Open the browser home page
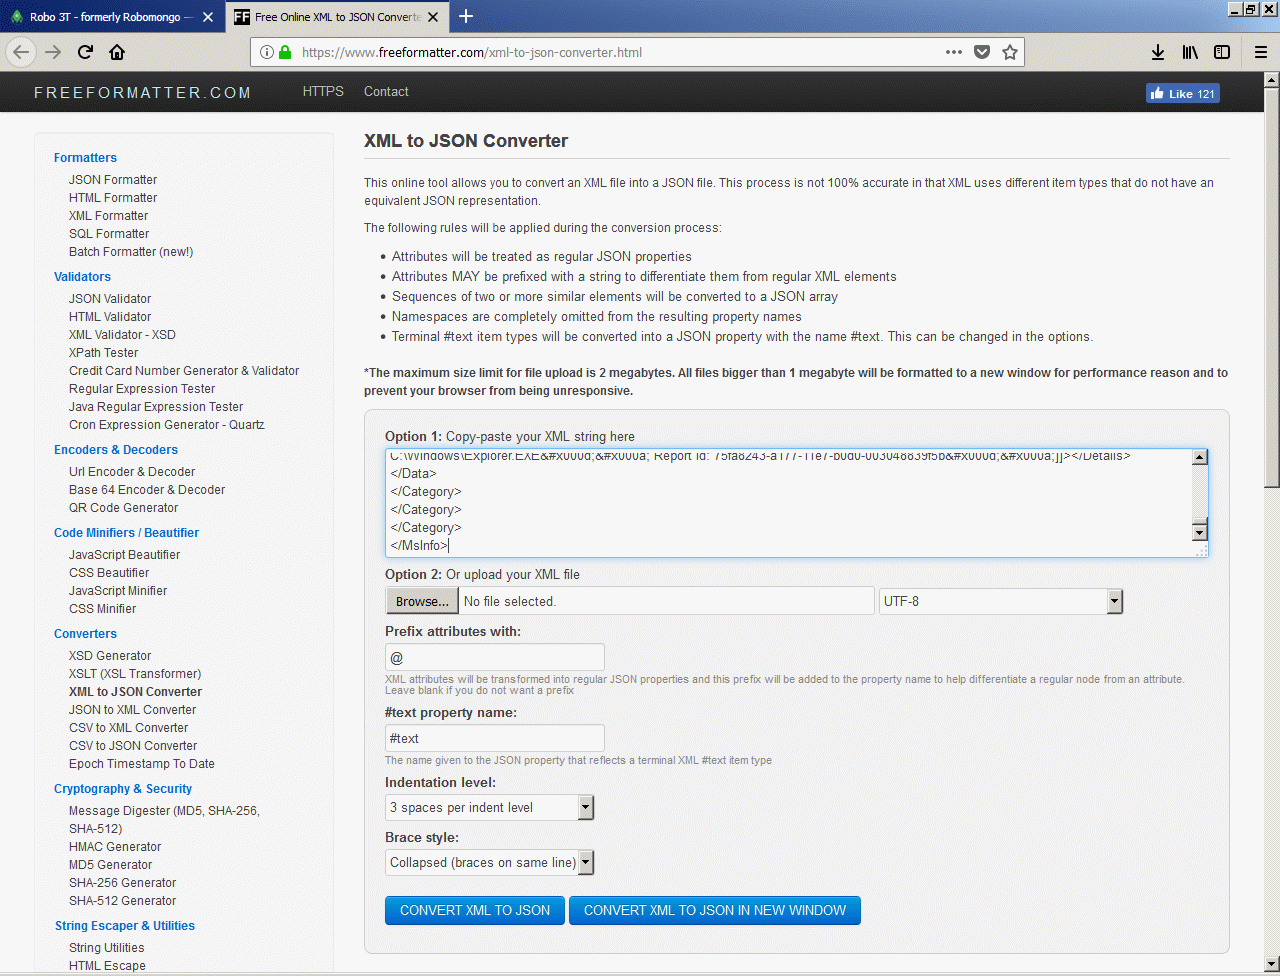This screenshot has height=976, width=1280. (x=117, y=52)
